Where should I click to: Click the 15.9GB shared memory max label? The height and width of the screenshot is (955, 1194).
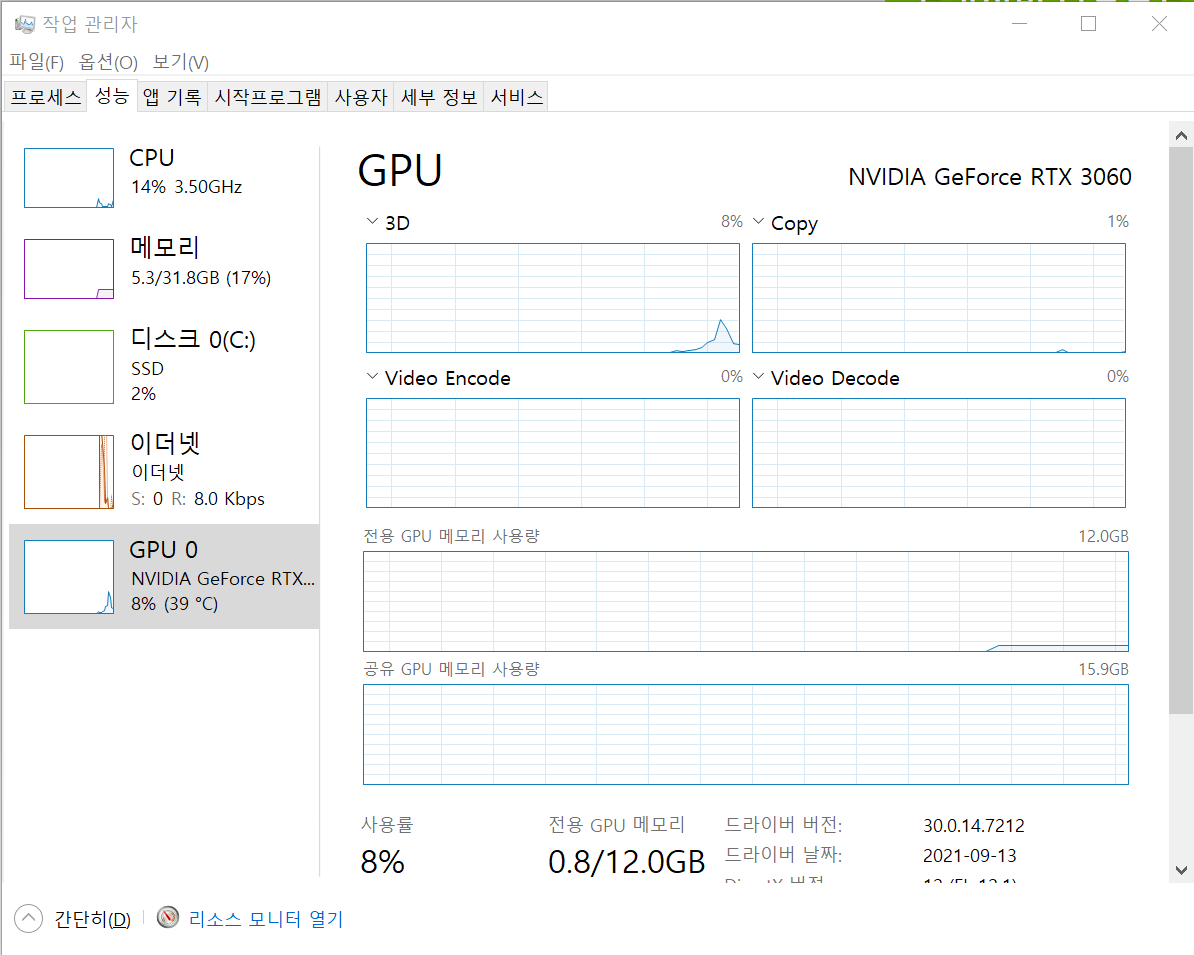(1103, 669)
